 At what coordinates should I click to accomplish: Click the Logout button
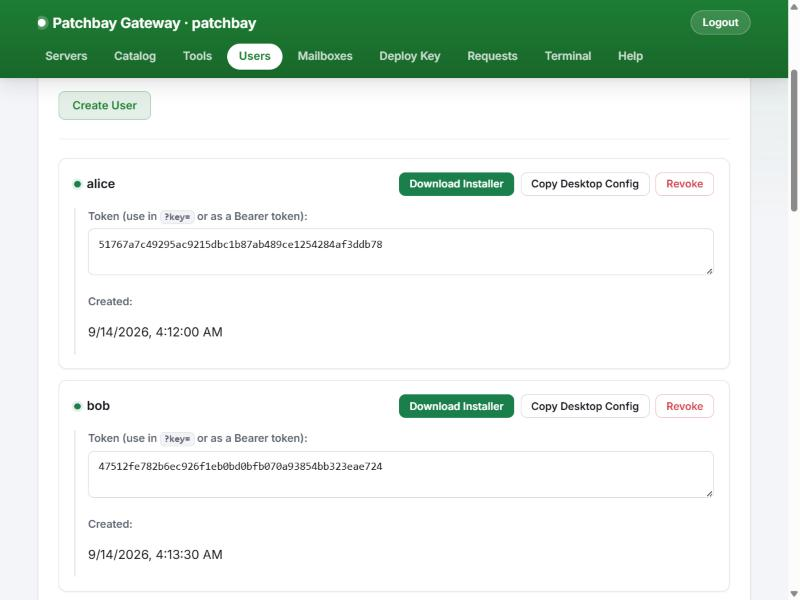coord(720,23)
